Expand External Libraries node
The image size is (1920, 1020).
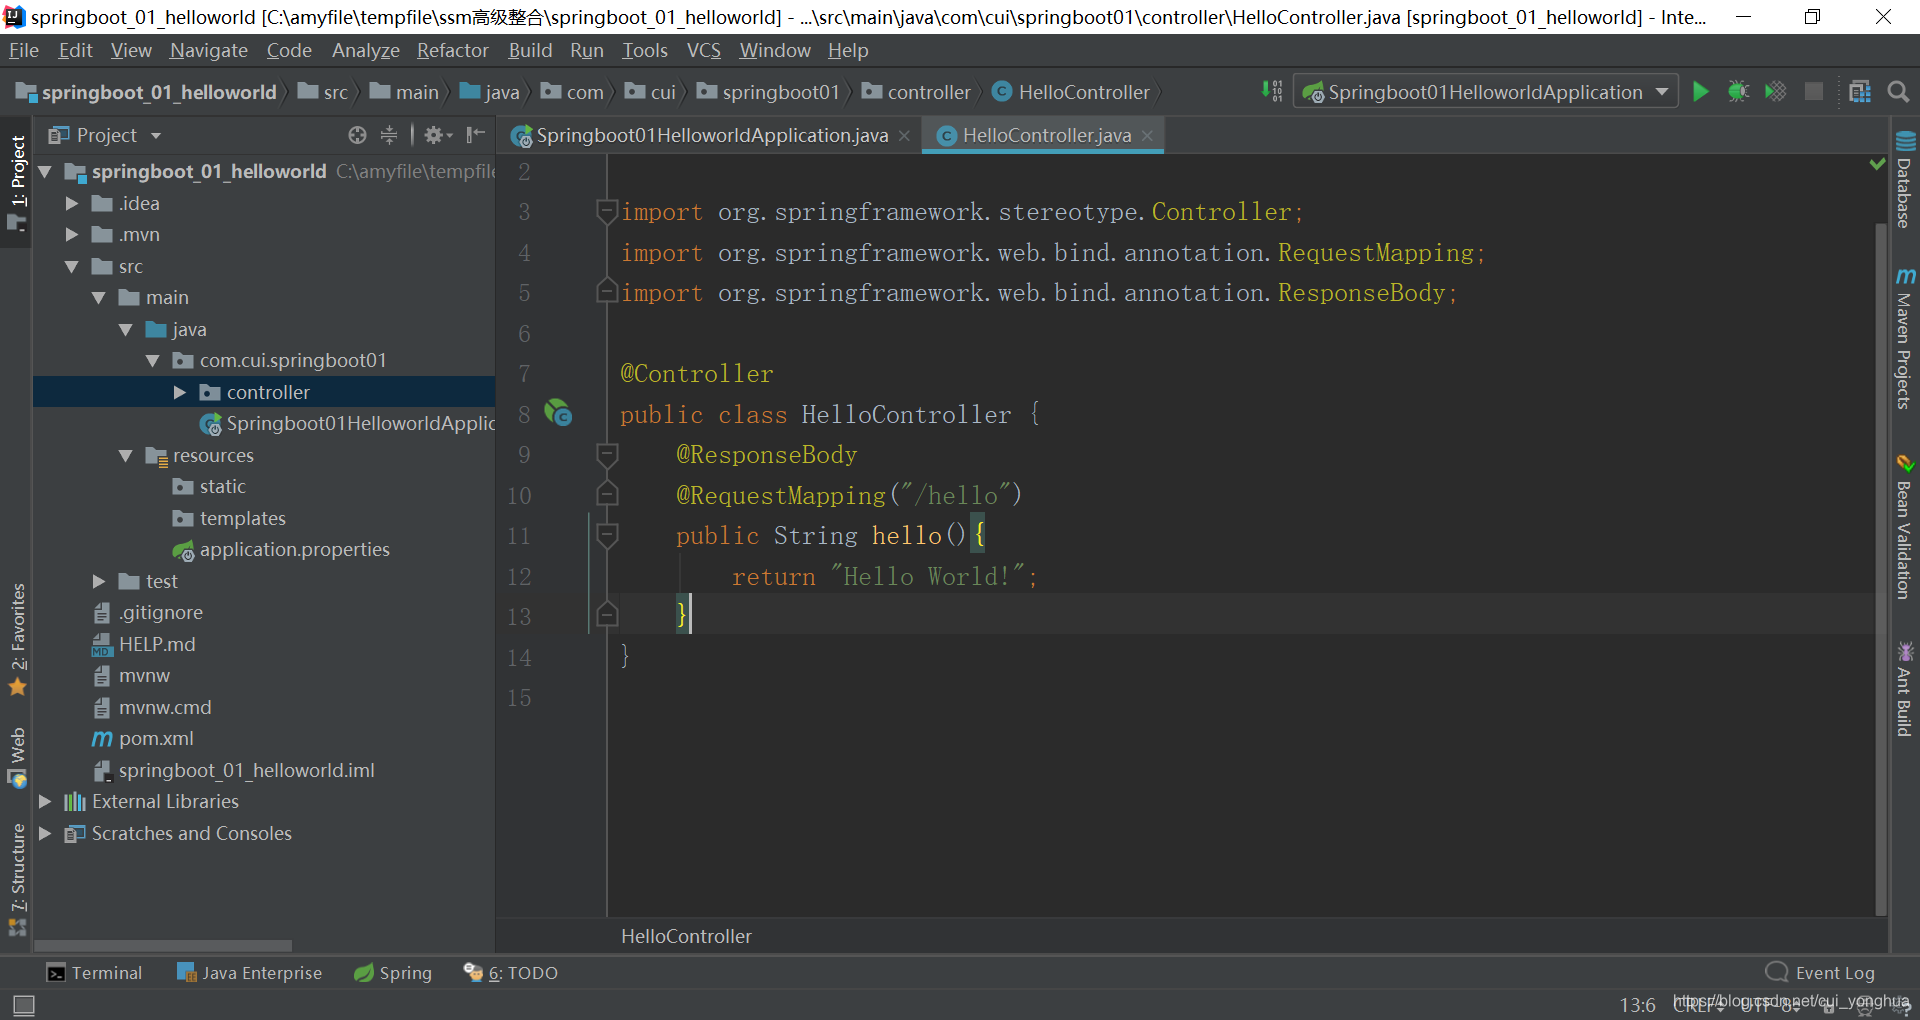pos(45,801)
